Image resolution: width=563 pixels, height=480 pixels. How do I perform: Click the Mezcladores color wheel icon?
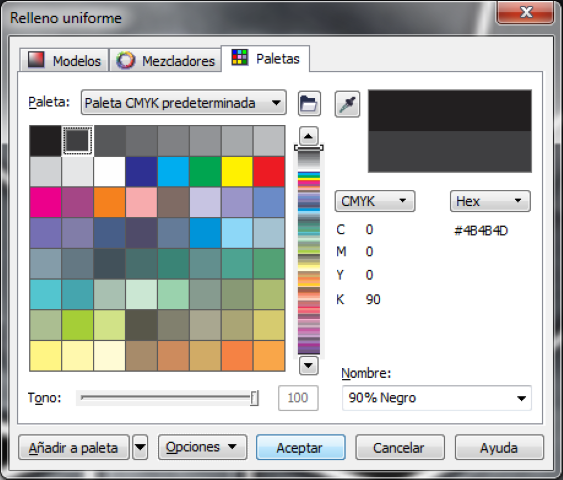pos(126,60)
